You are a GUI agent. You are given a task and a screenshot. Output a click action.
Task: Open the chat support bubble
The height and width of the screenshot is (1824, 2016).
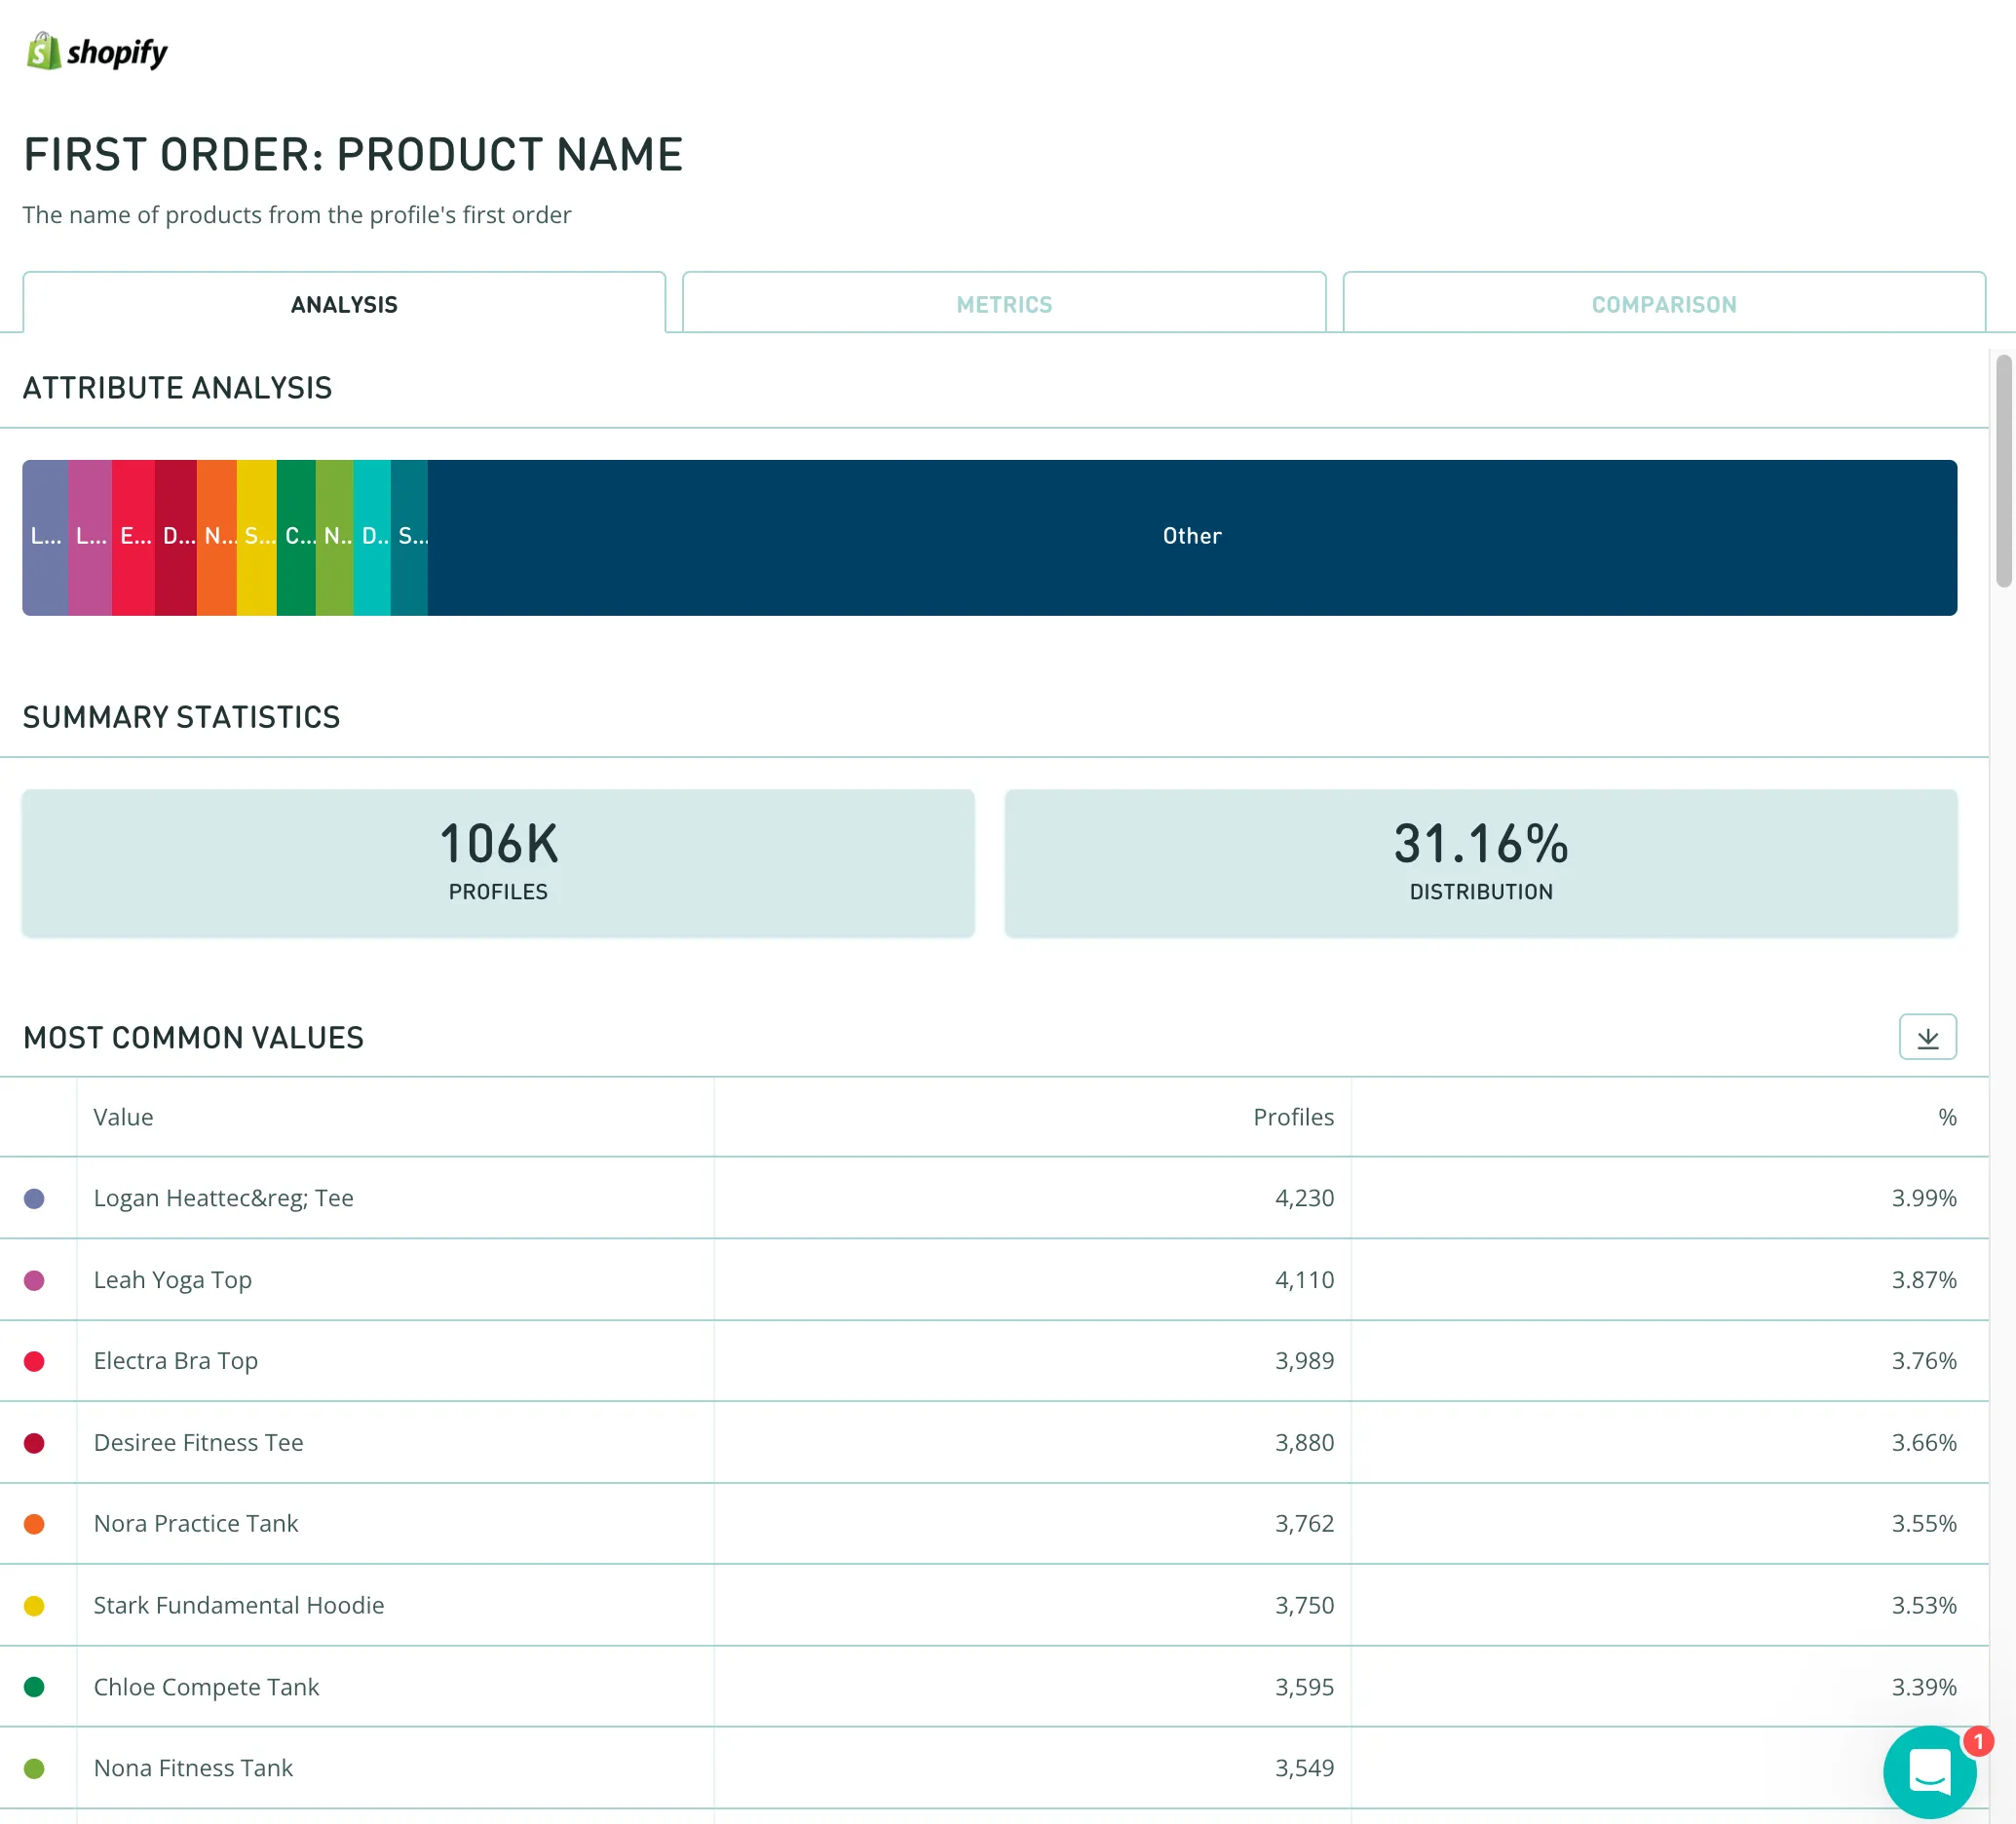[1928, 1772]
